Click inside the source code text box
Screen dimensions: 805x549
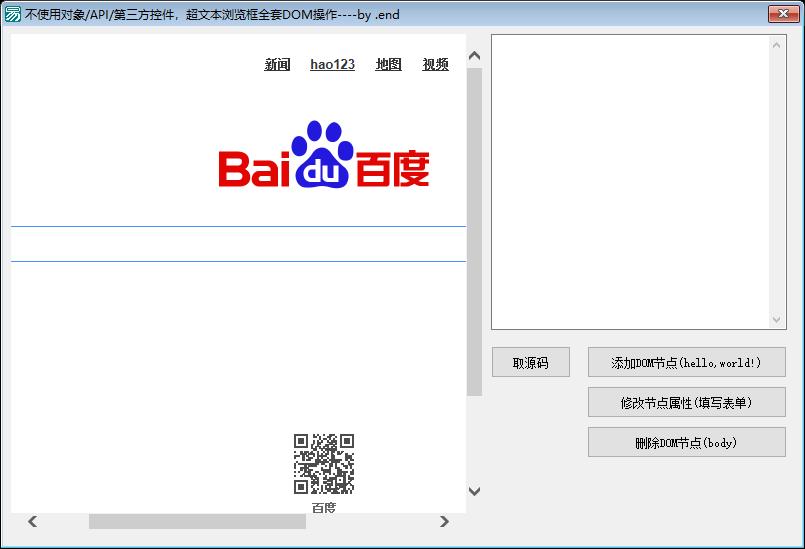pyautogui.click(x=630, y=182)
